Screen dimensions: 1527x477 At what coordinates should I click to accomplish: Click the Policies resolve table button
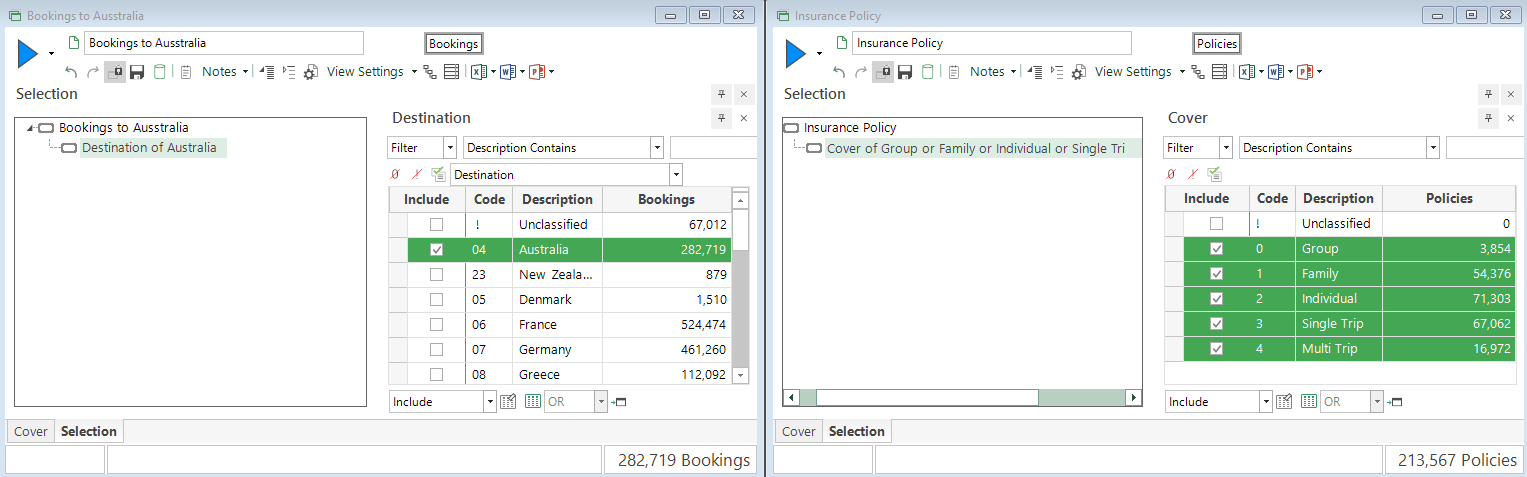point(1217,44)
